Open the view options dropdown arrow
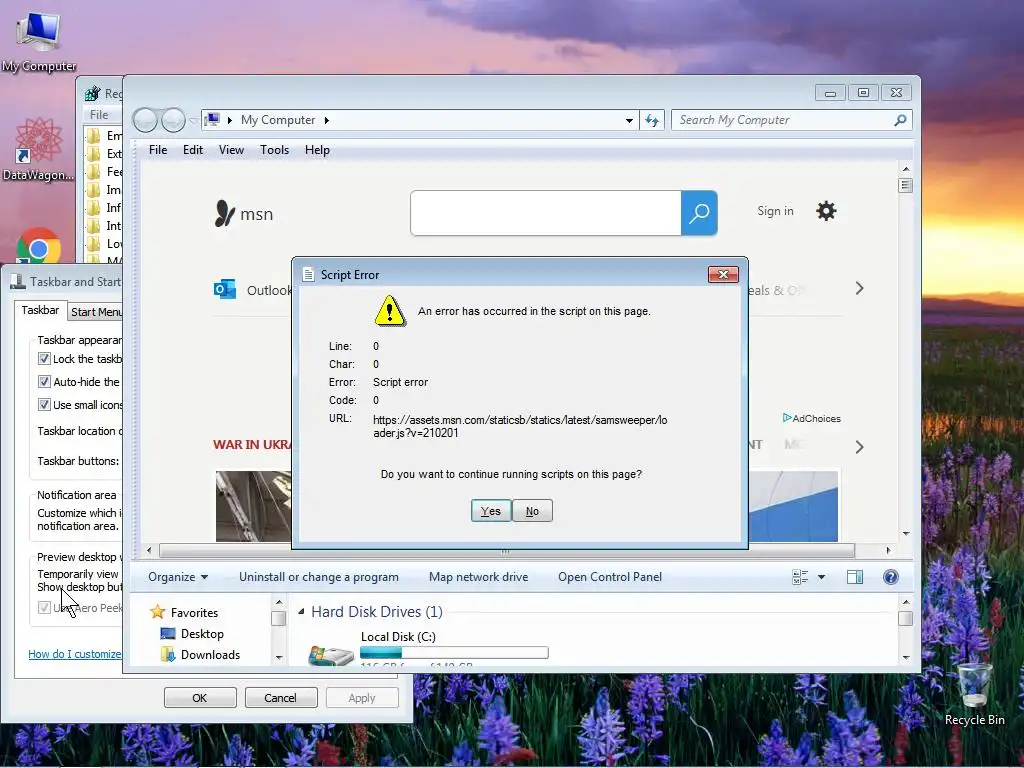 pos(822,577)
